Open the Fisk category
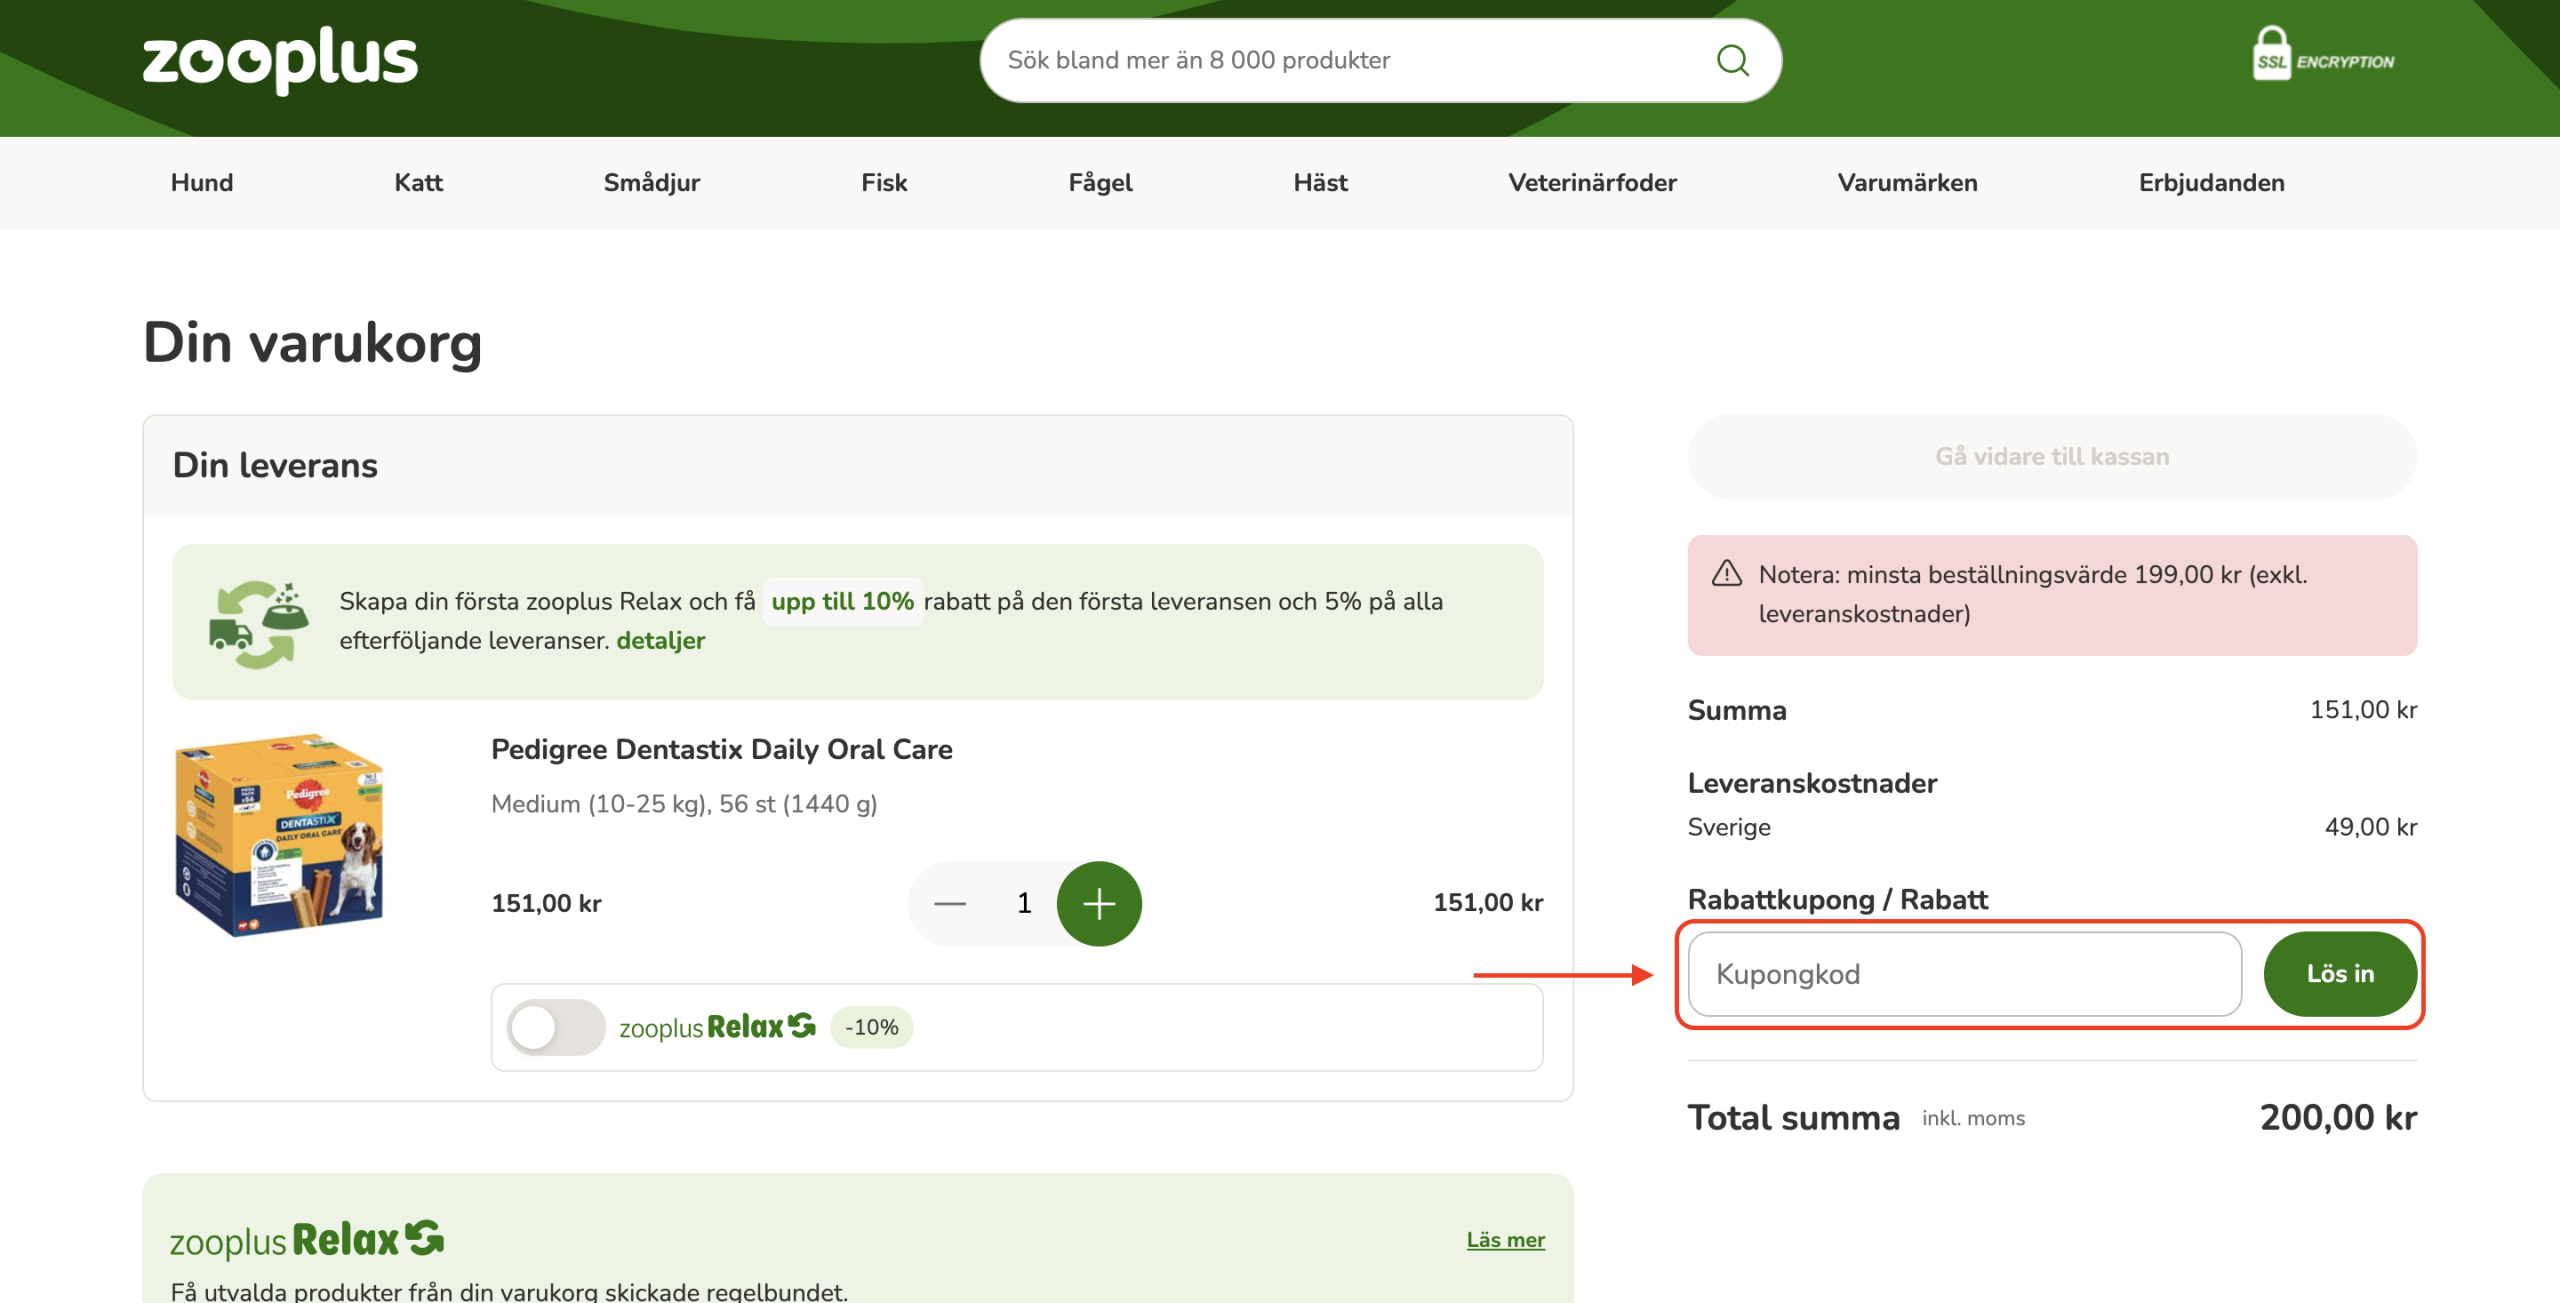This screenshot has width=2560, height=1303. (884, 182)
